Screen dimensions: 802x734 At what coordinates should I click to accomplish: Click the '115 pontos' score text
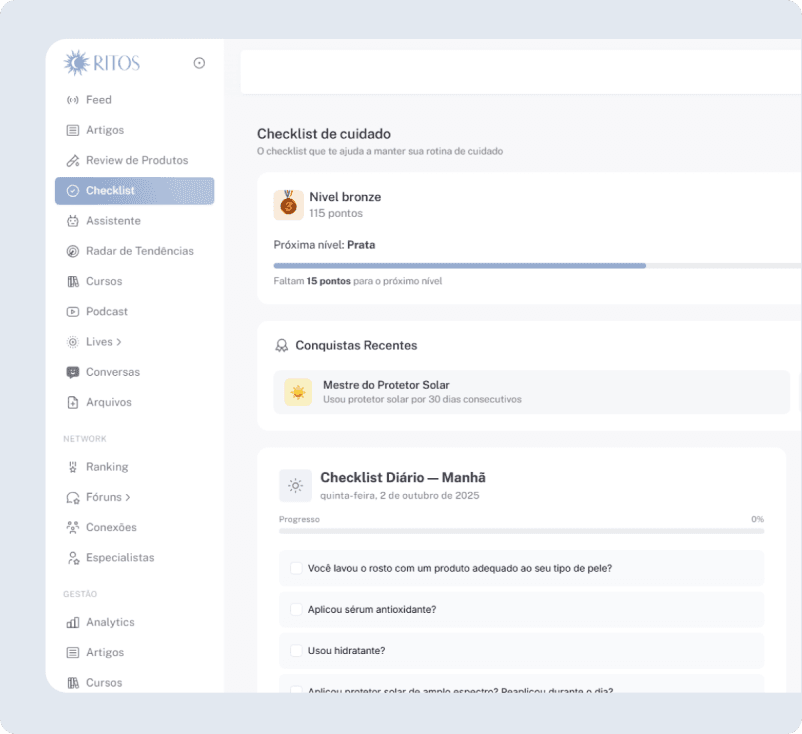pos(336,213)
